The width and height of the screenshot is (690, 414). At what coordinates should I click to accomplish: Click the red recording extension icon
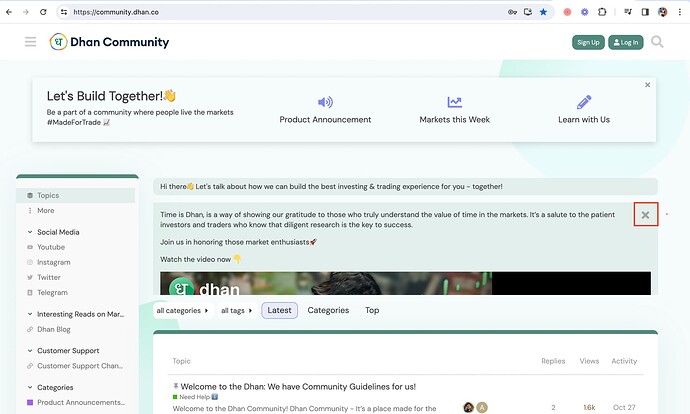567,12
